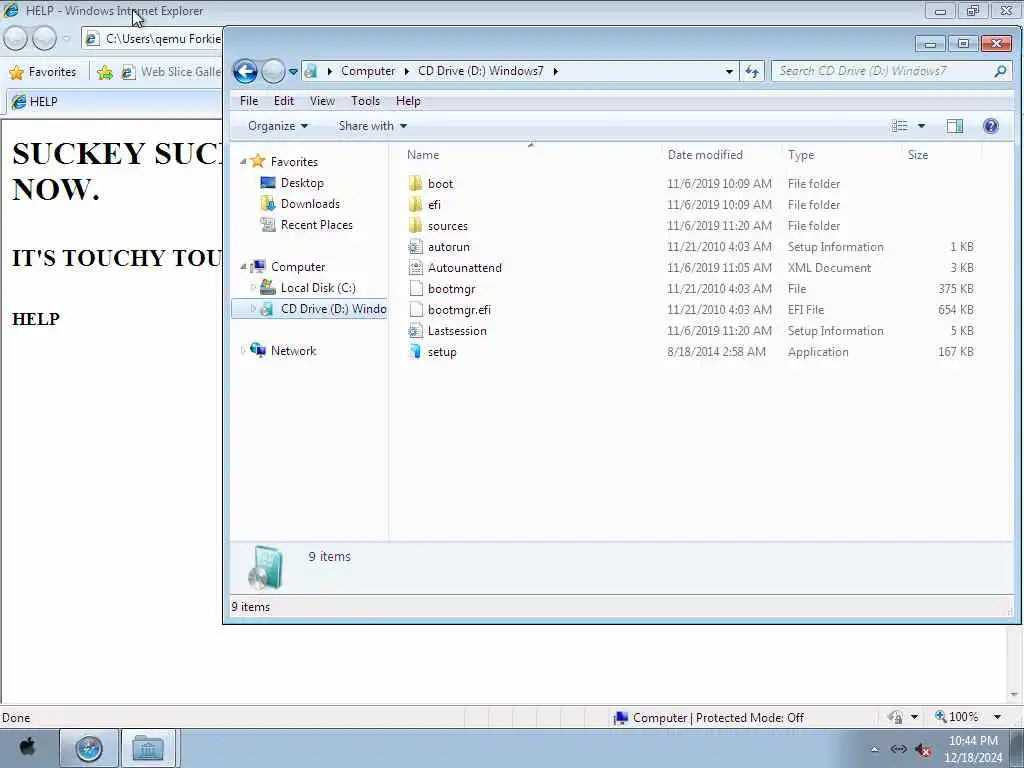
Task: Click CD Drive (D:) Windows7 breadcrumb
Action: click(x=481, y=71)
